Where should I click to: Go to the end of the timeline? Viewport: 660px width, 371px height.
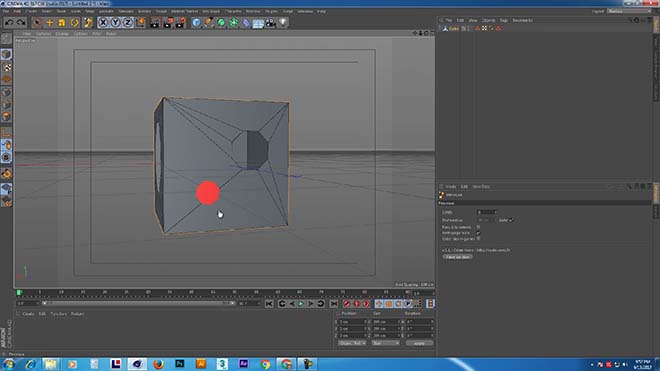coord(333,304)
